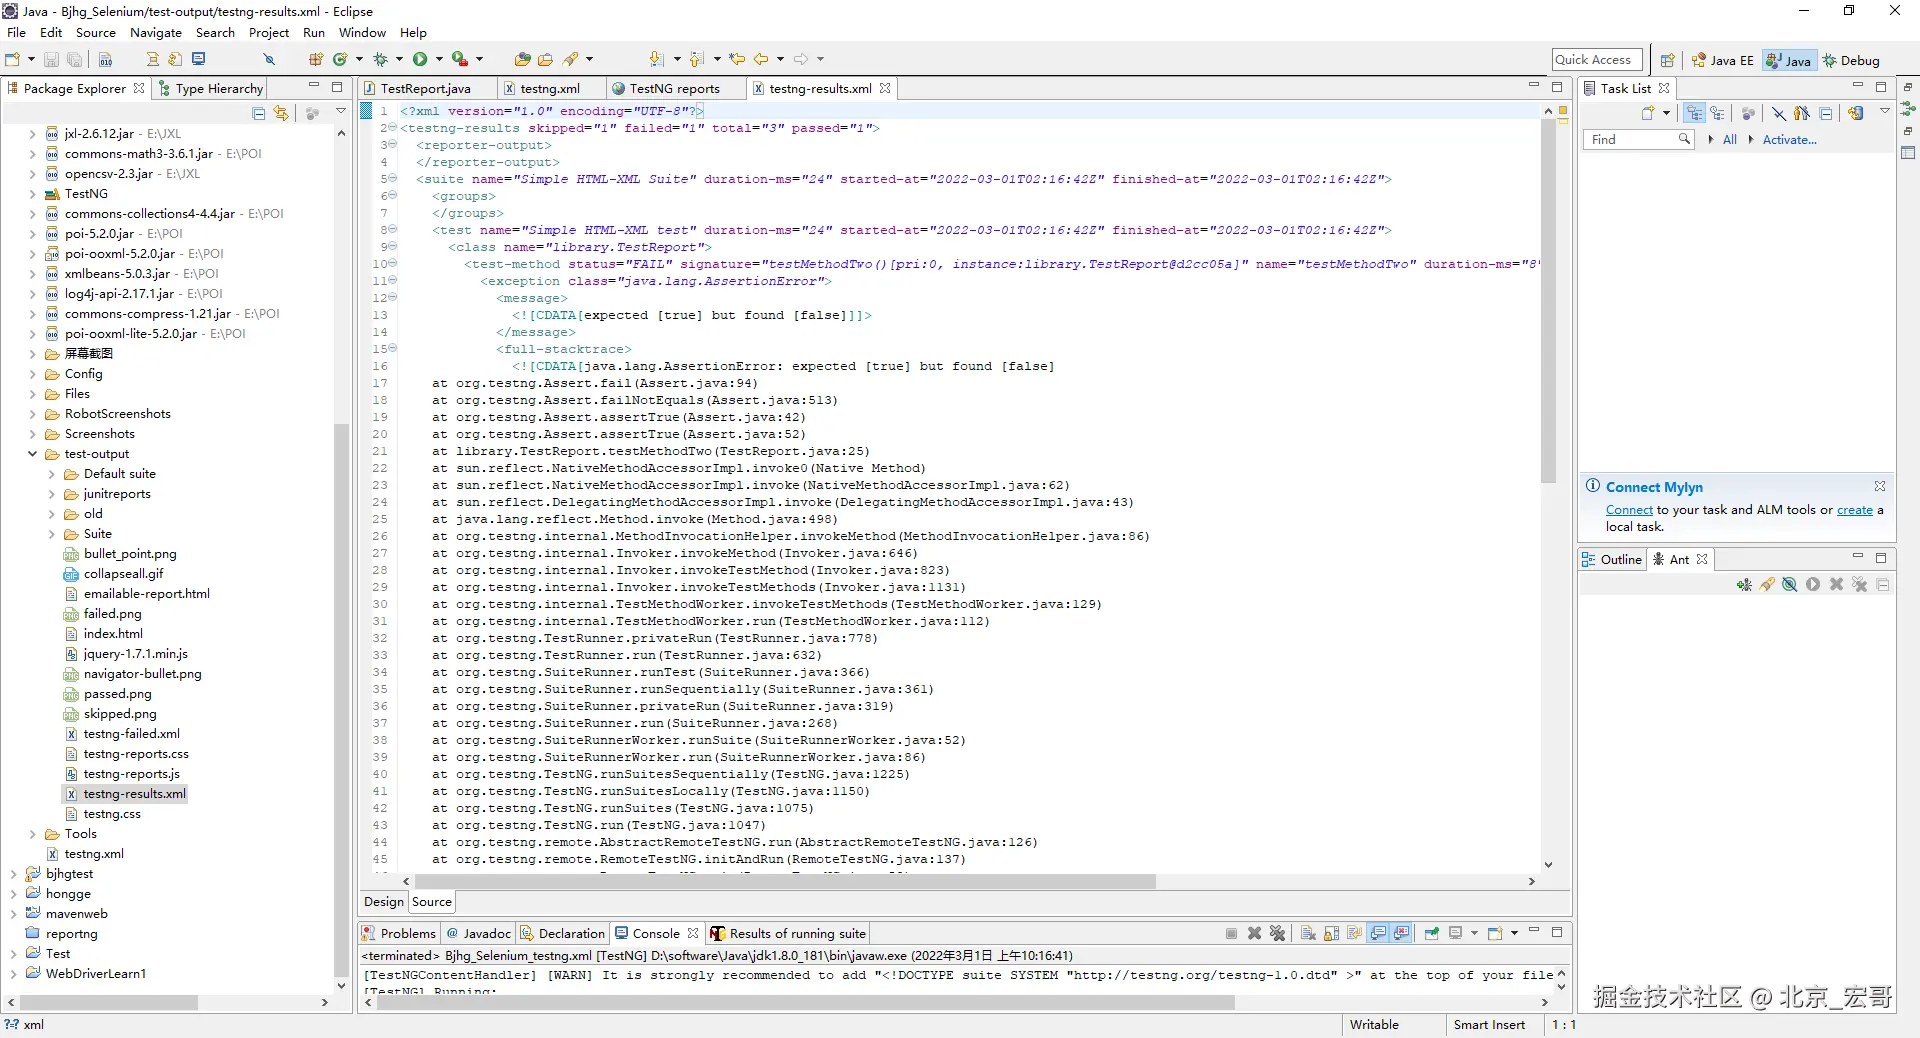Screen dimensions: 1920x1038
Task: Toggle Word Wrap in Console
Action: 1355,933
